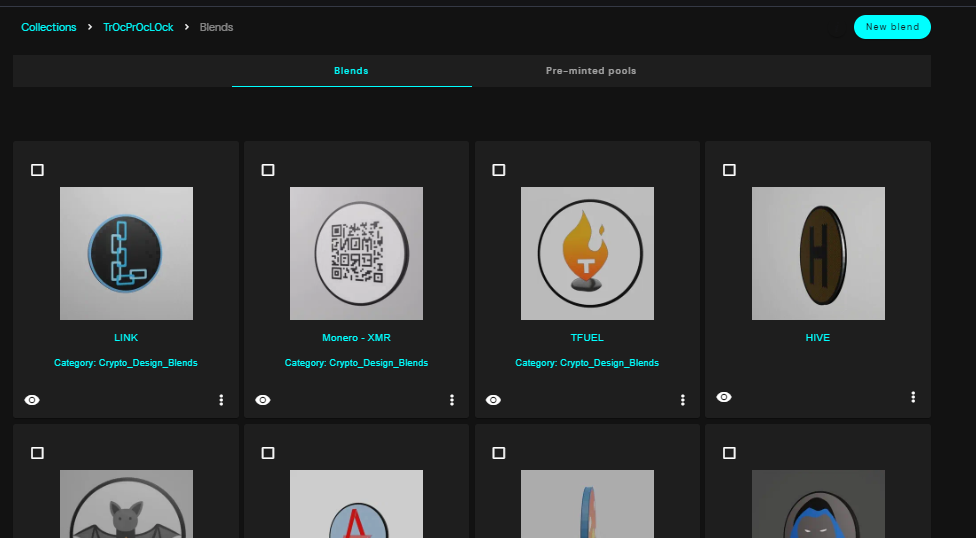Click the Monero QR code coin image
Image resolution: width=976 pixels, height=538 pixels.
tap(356, 253)
